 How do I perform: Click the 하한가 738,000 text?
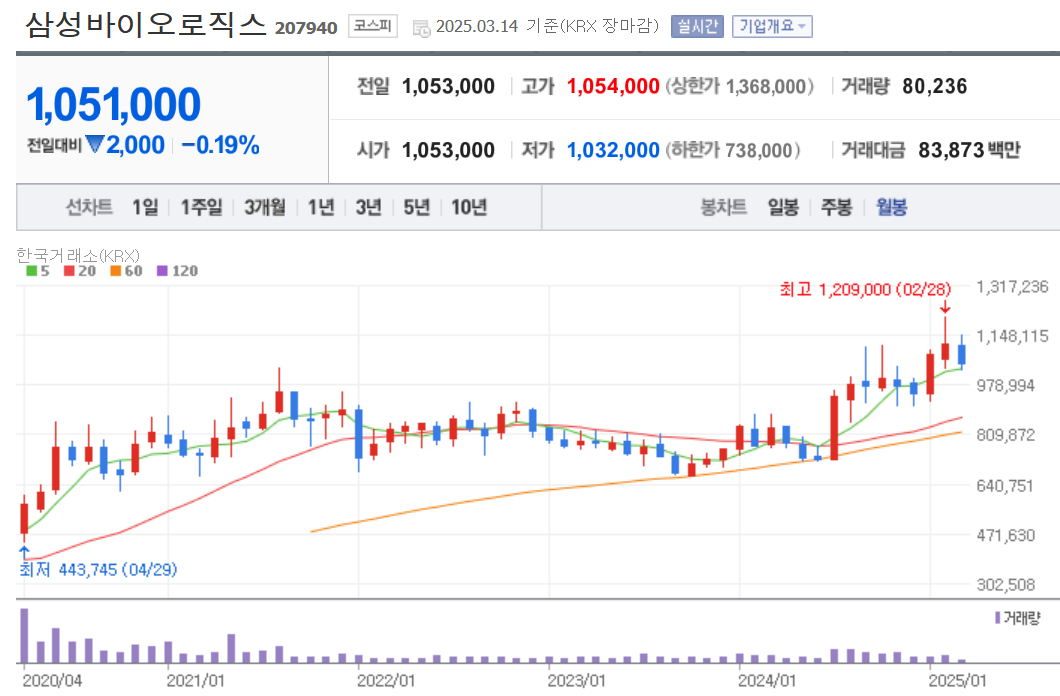[x=733, y=149]
